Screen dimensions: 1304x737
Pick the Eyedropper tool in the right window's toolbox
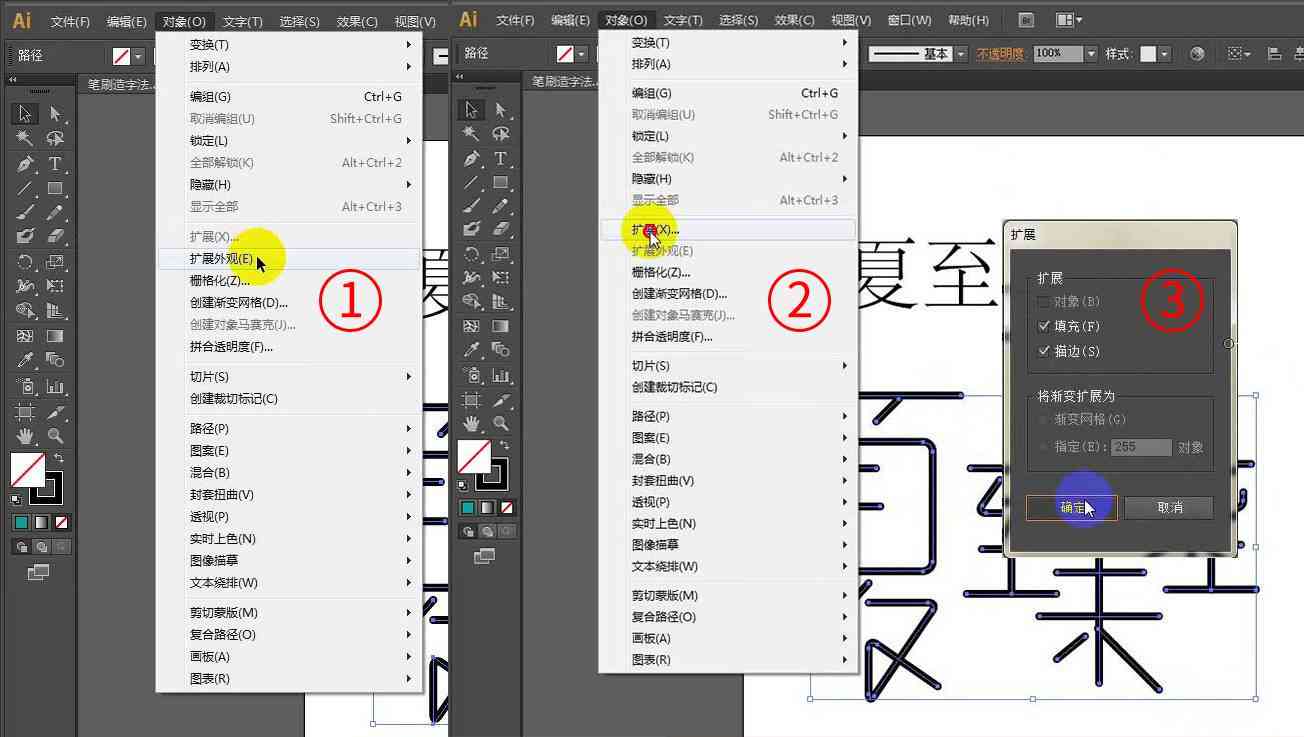[x=471, y=350]
